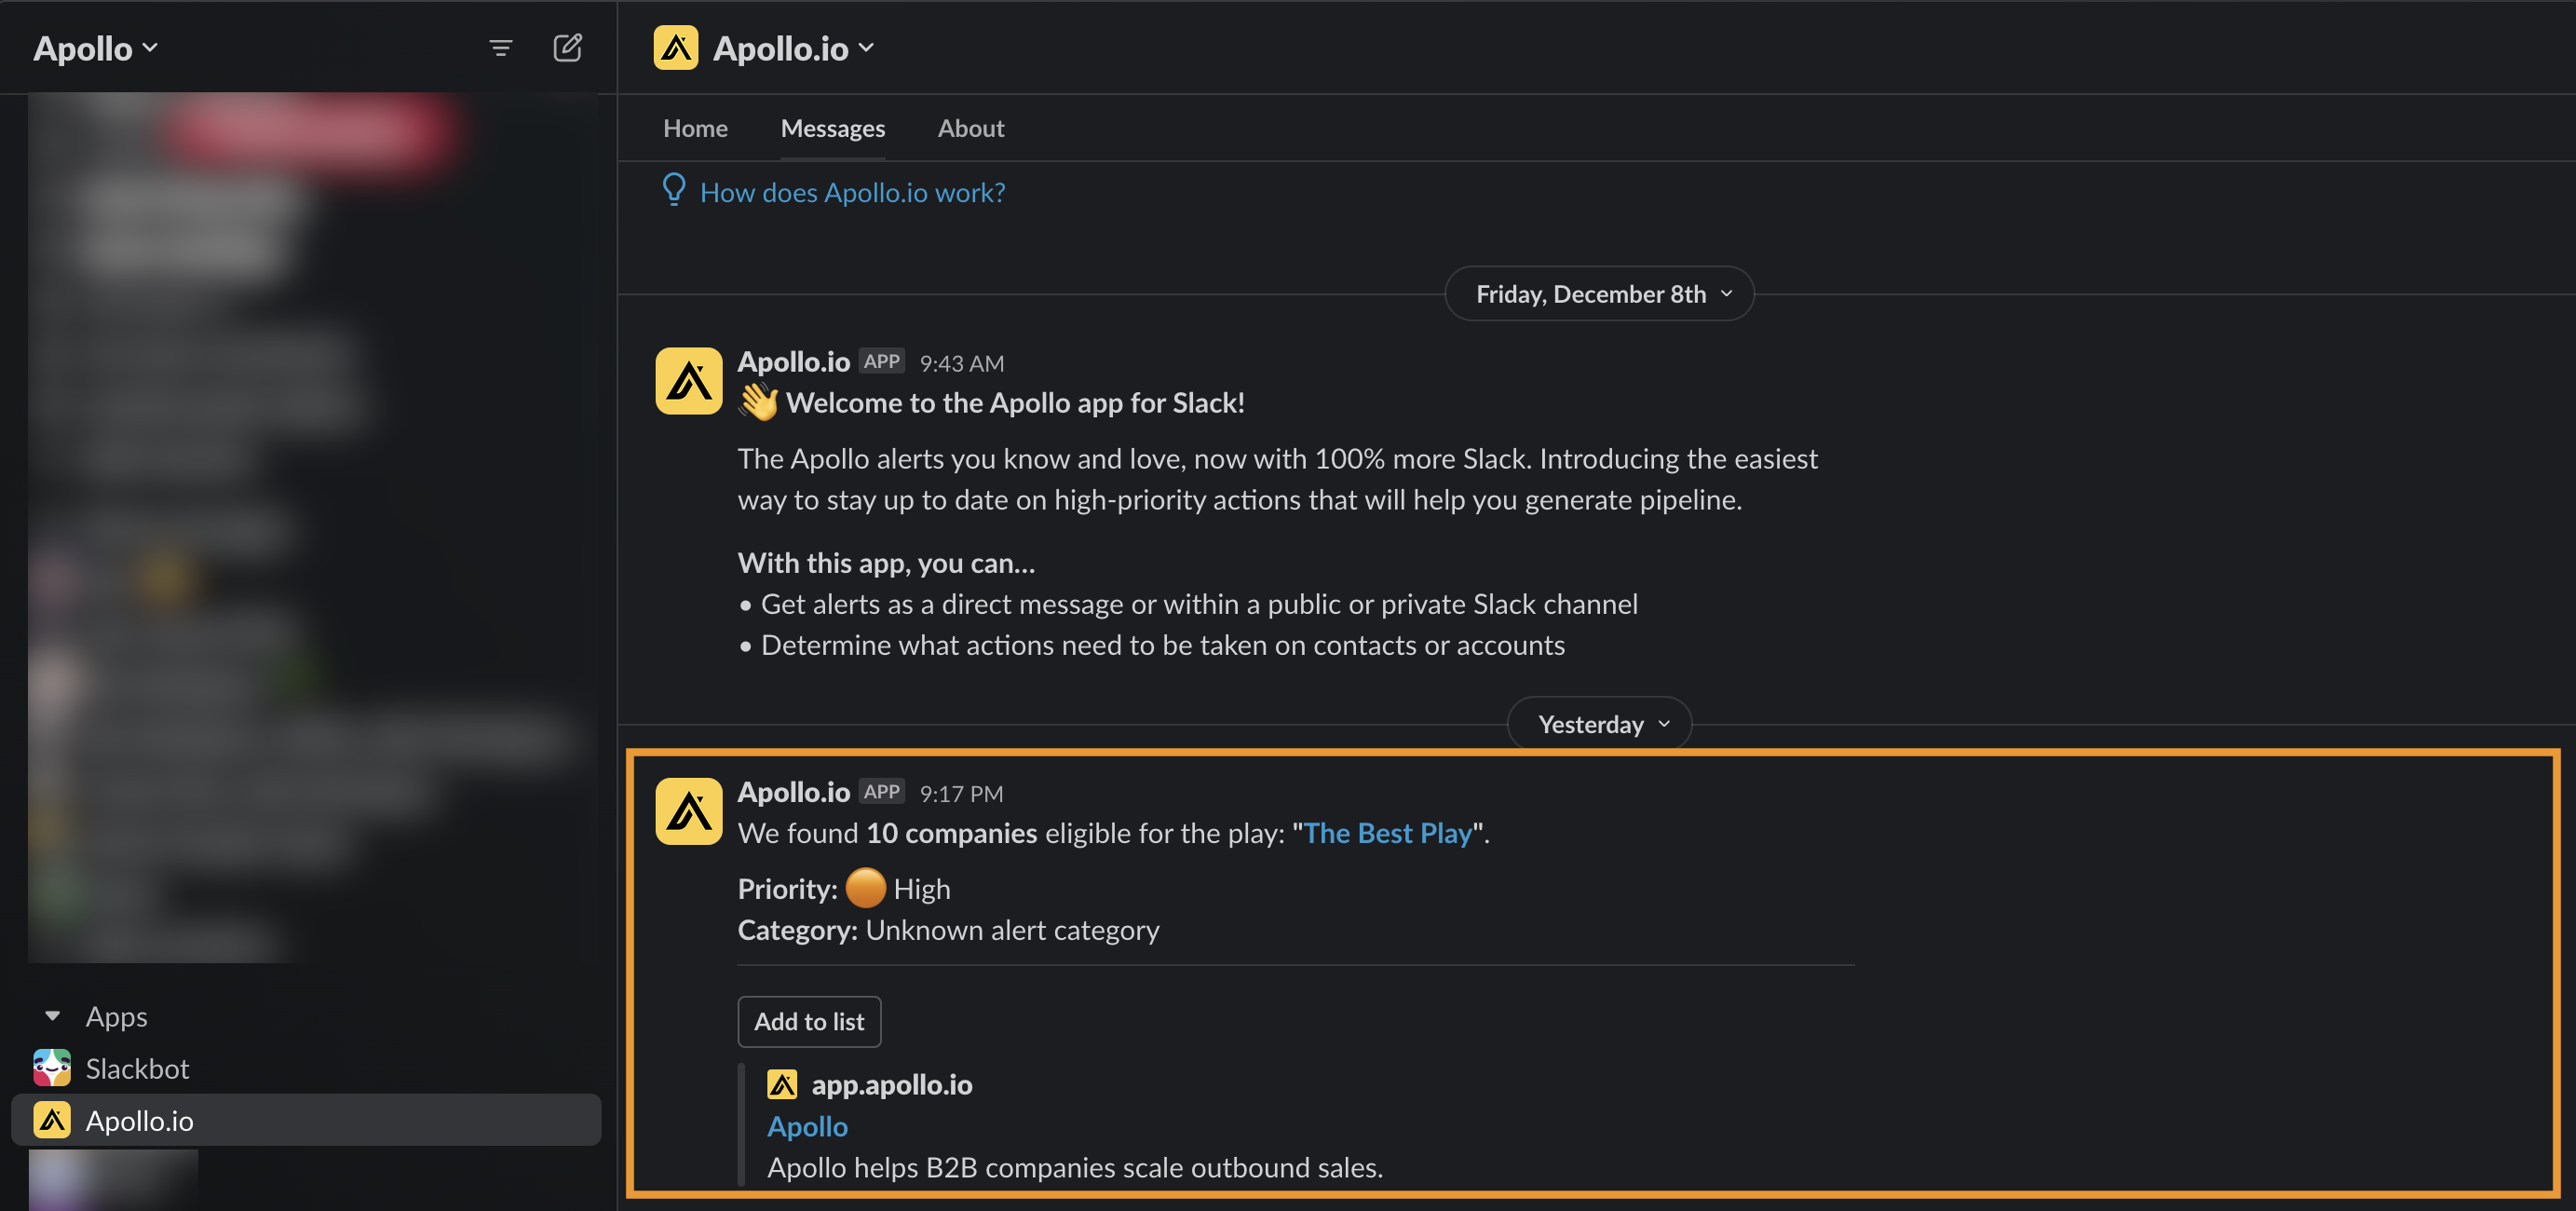
Task: Click the Apollo.io icon in the Apps list
Action: pyautogui.click(x=52, y=1120)
